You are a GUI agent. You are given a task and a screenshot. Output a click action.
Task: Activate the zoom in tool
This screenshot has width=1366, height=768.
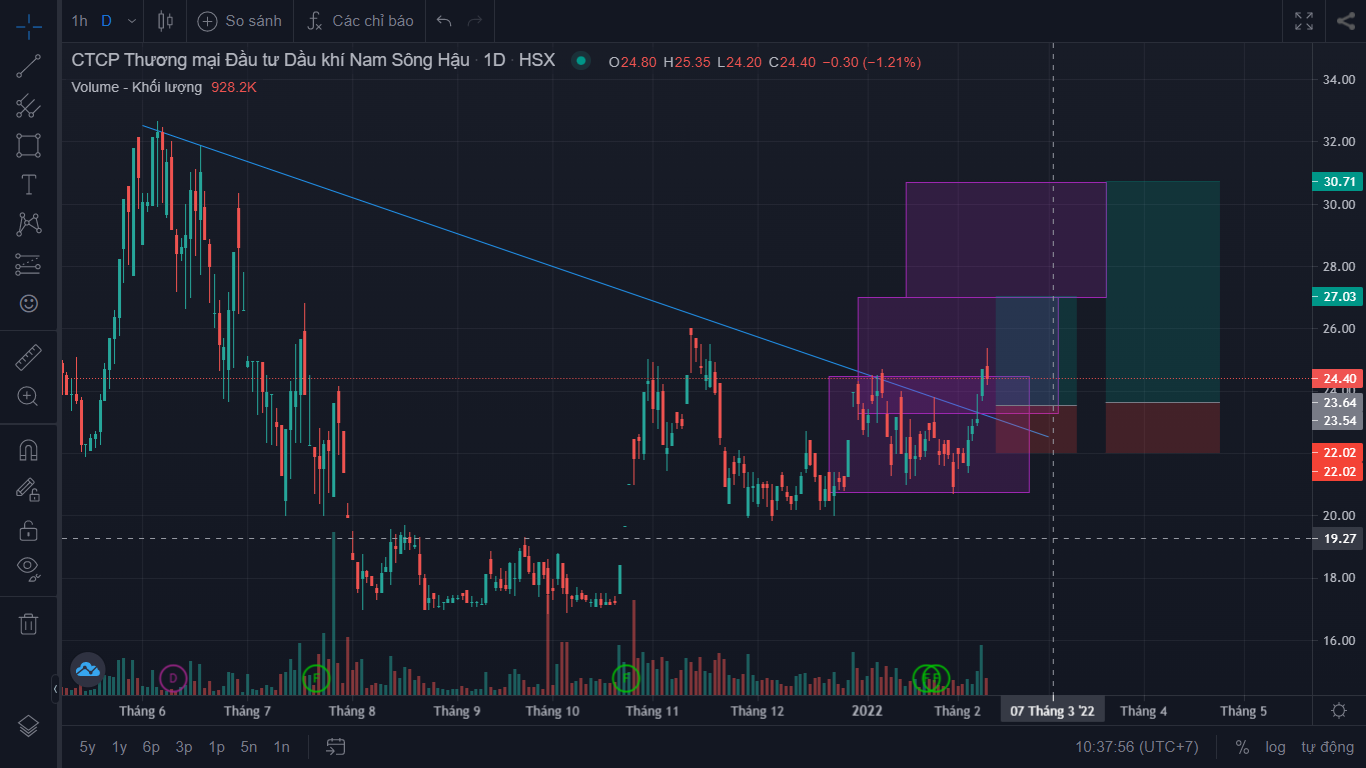tap(29, 396)
